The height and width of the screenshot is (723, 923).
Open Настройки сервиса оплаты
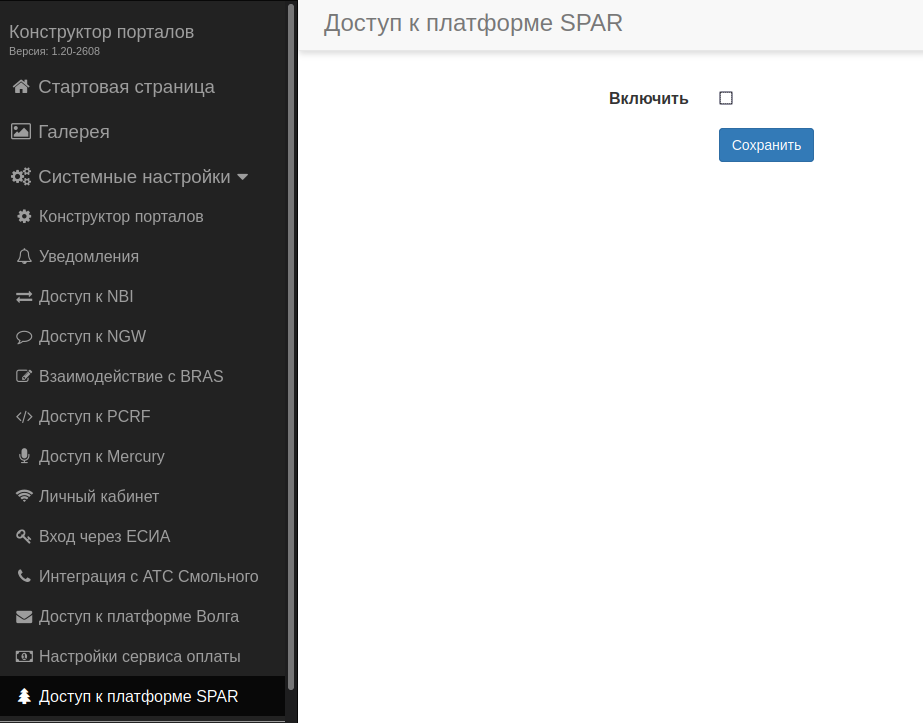click(x=142, y=656)
